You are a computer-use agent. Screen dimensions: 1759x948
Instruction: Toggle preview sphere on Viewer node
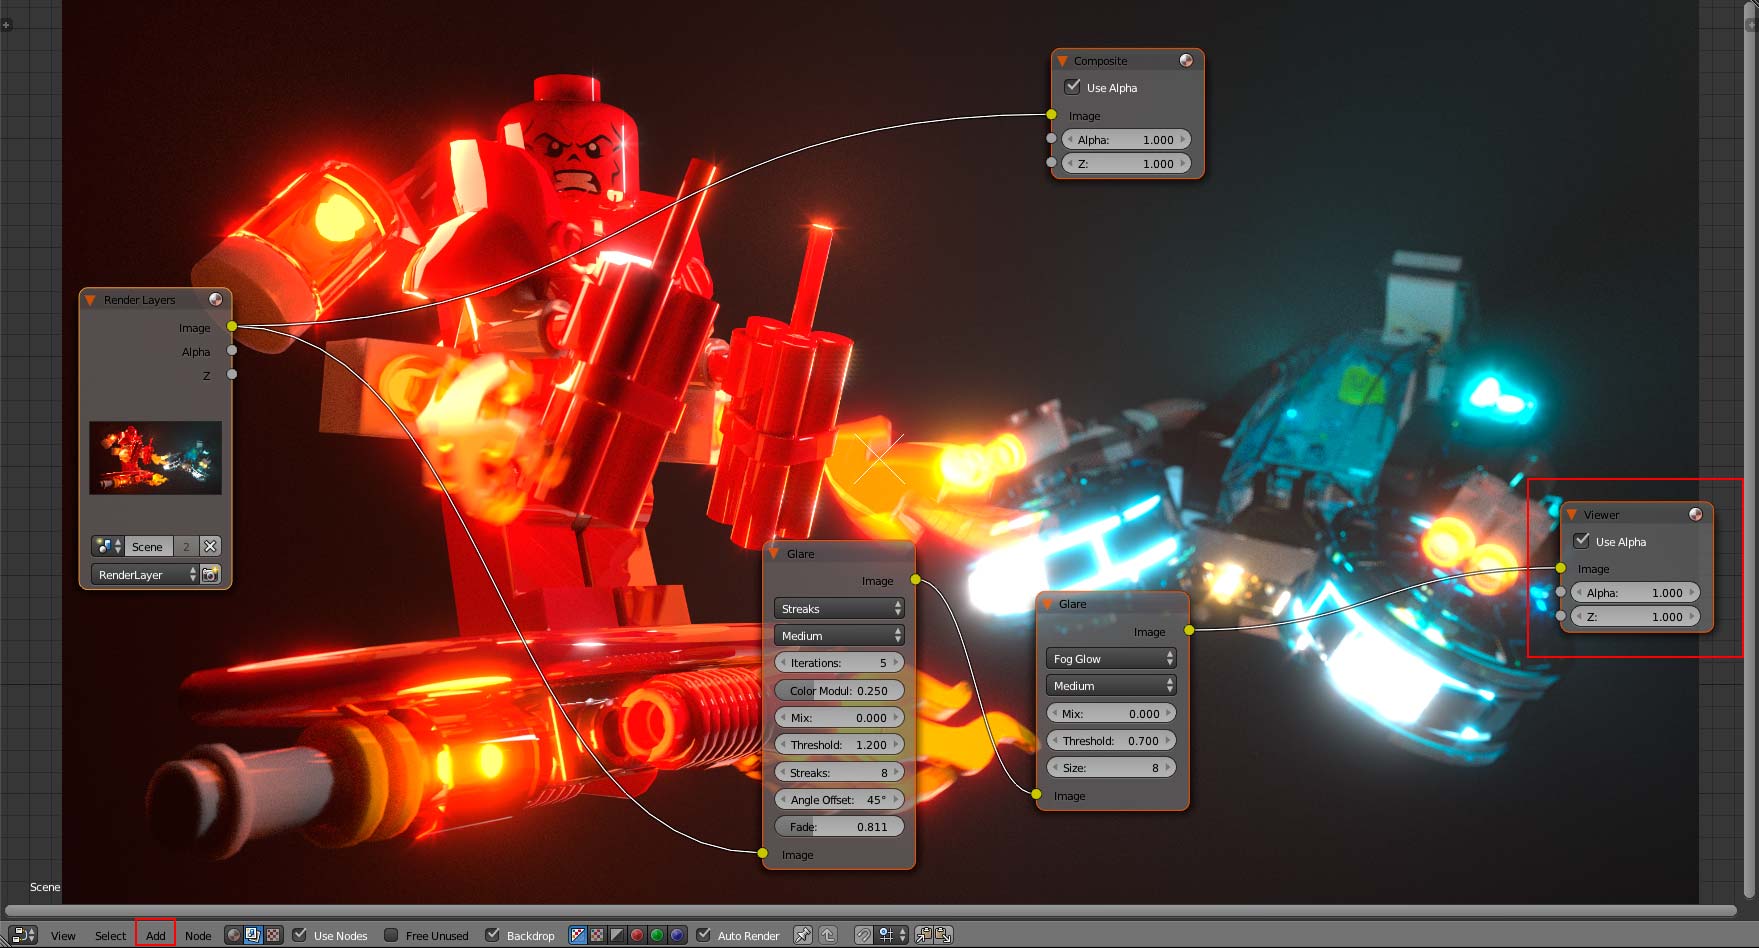(x=1695, y=514)
